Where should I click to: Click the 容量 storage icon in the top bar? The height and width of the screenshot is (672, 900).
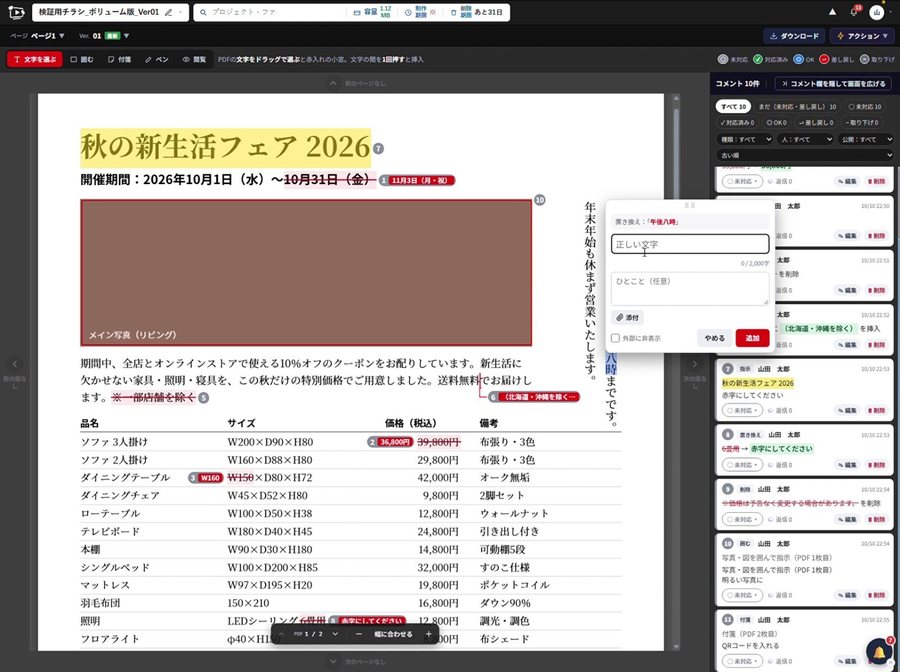357,12
